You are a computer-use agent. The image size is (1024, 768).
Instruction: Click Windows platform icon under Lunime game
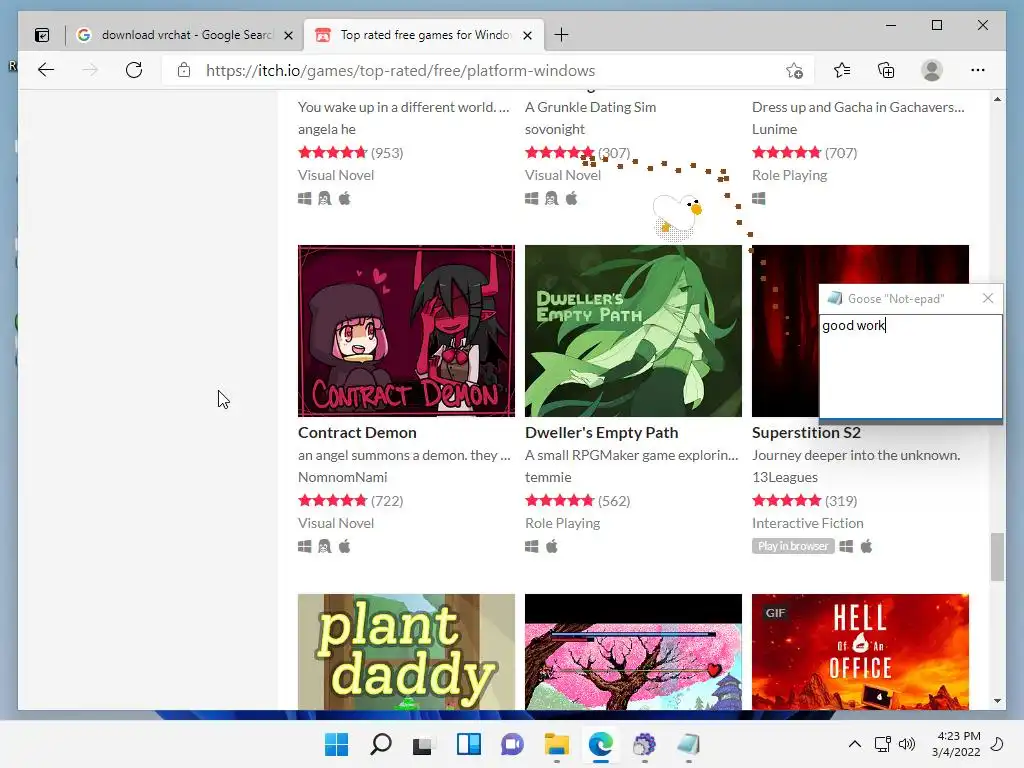[x=758, y=199]
